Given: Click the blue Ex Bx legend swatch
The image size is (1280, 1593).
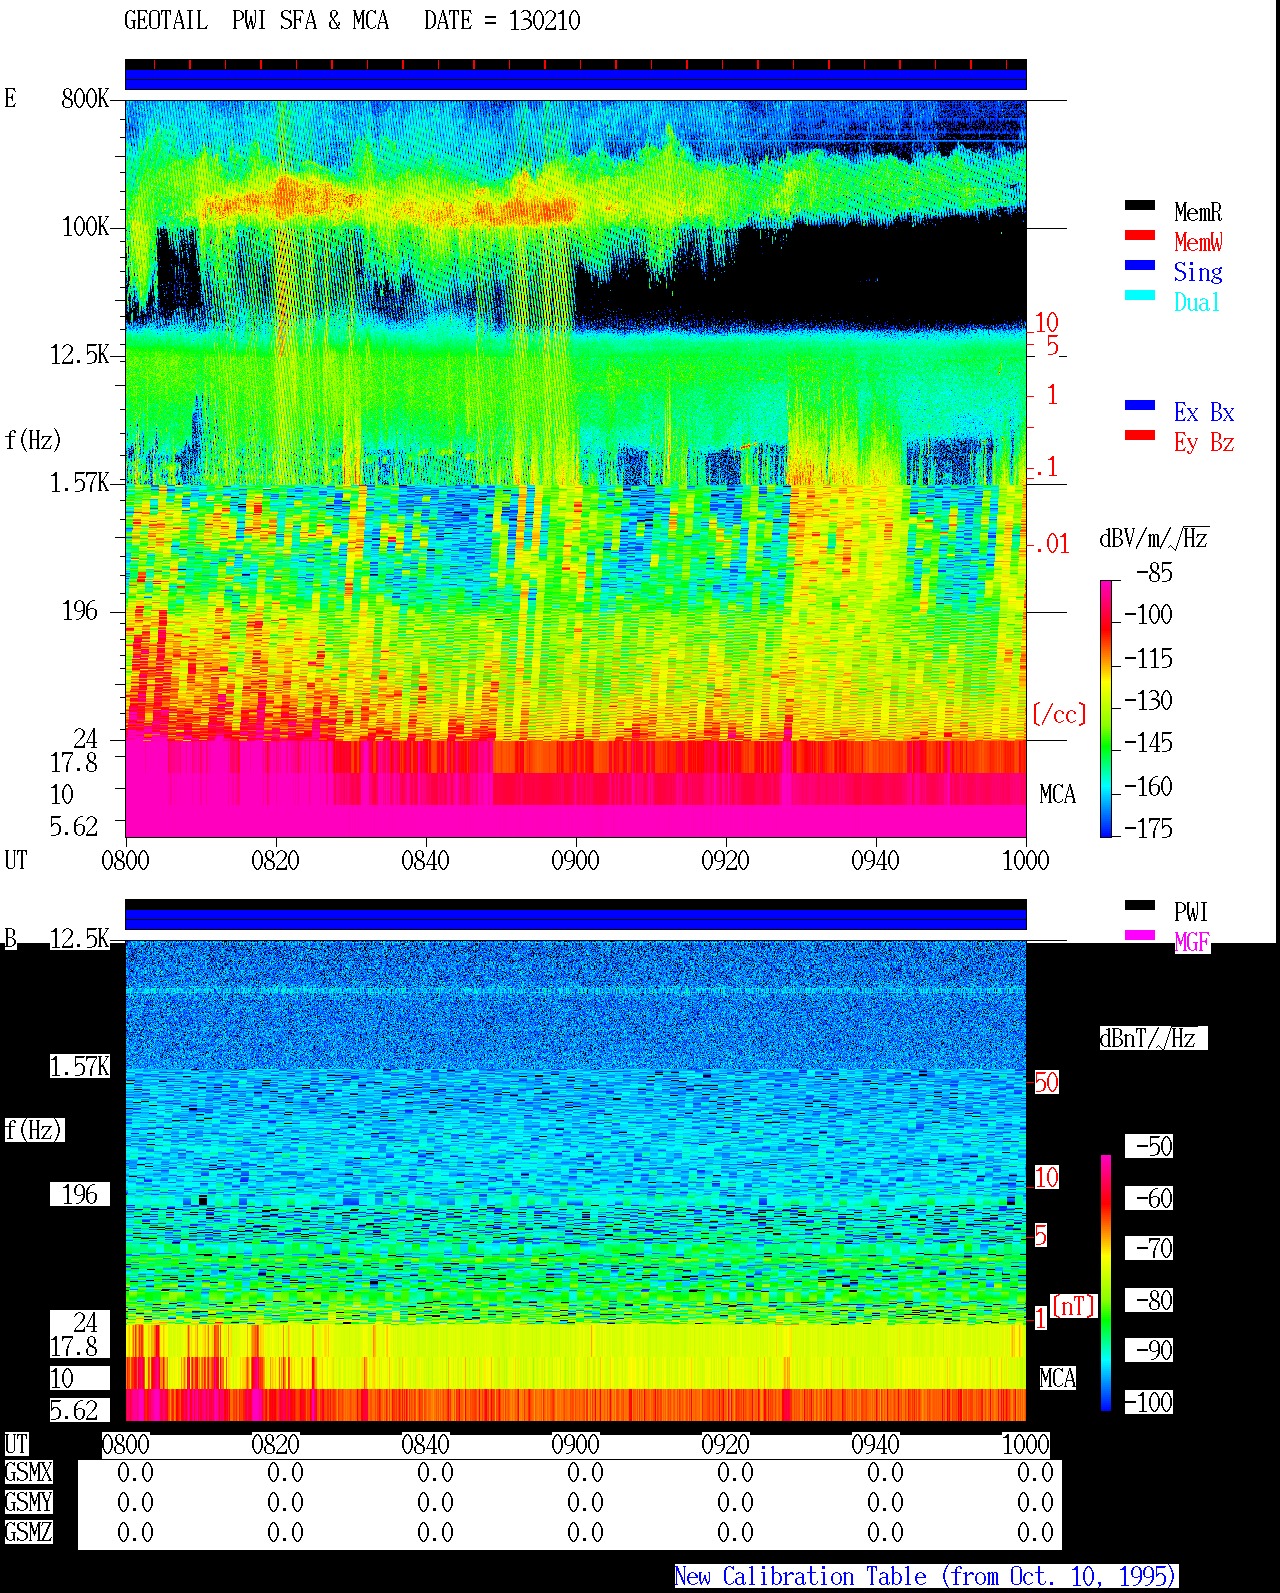Looking at the screenshot, I should tap(1140, 406).
